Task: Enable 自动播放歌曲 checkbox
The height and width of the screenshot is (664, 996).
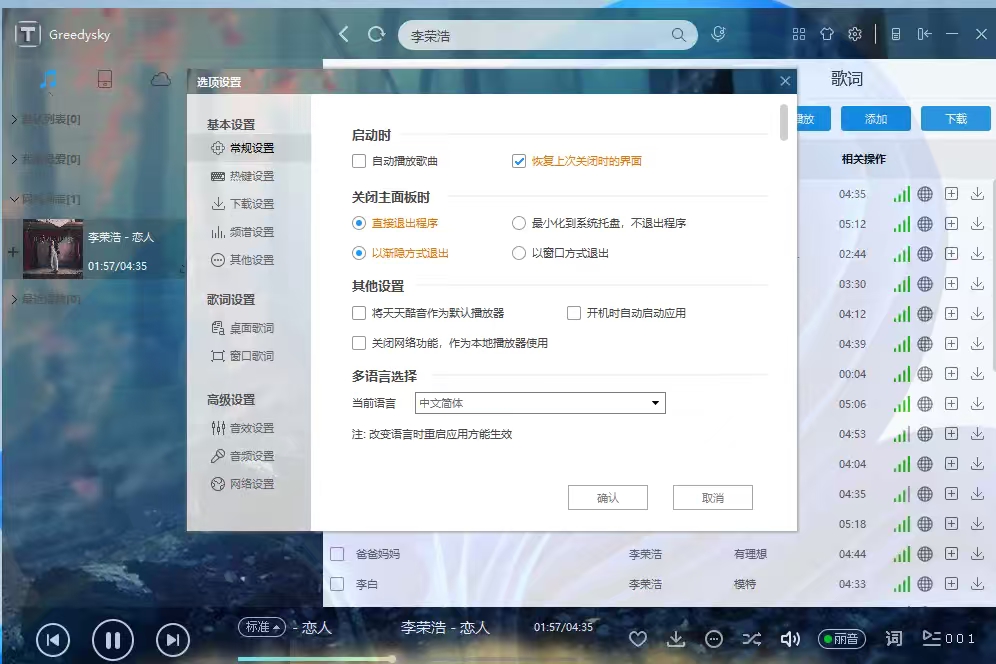Action: point(359,161)
